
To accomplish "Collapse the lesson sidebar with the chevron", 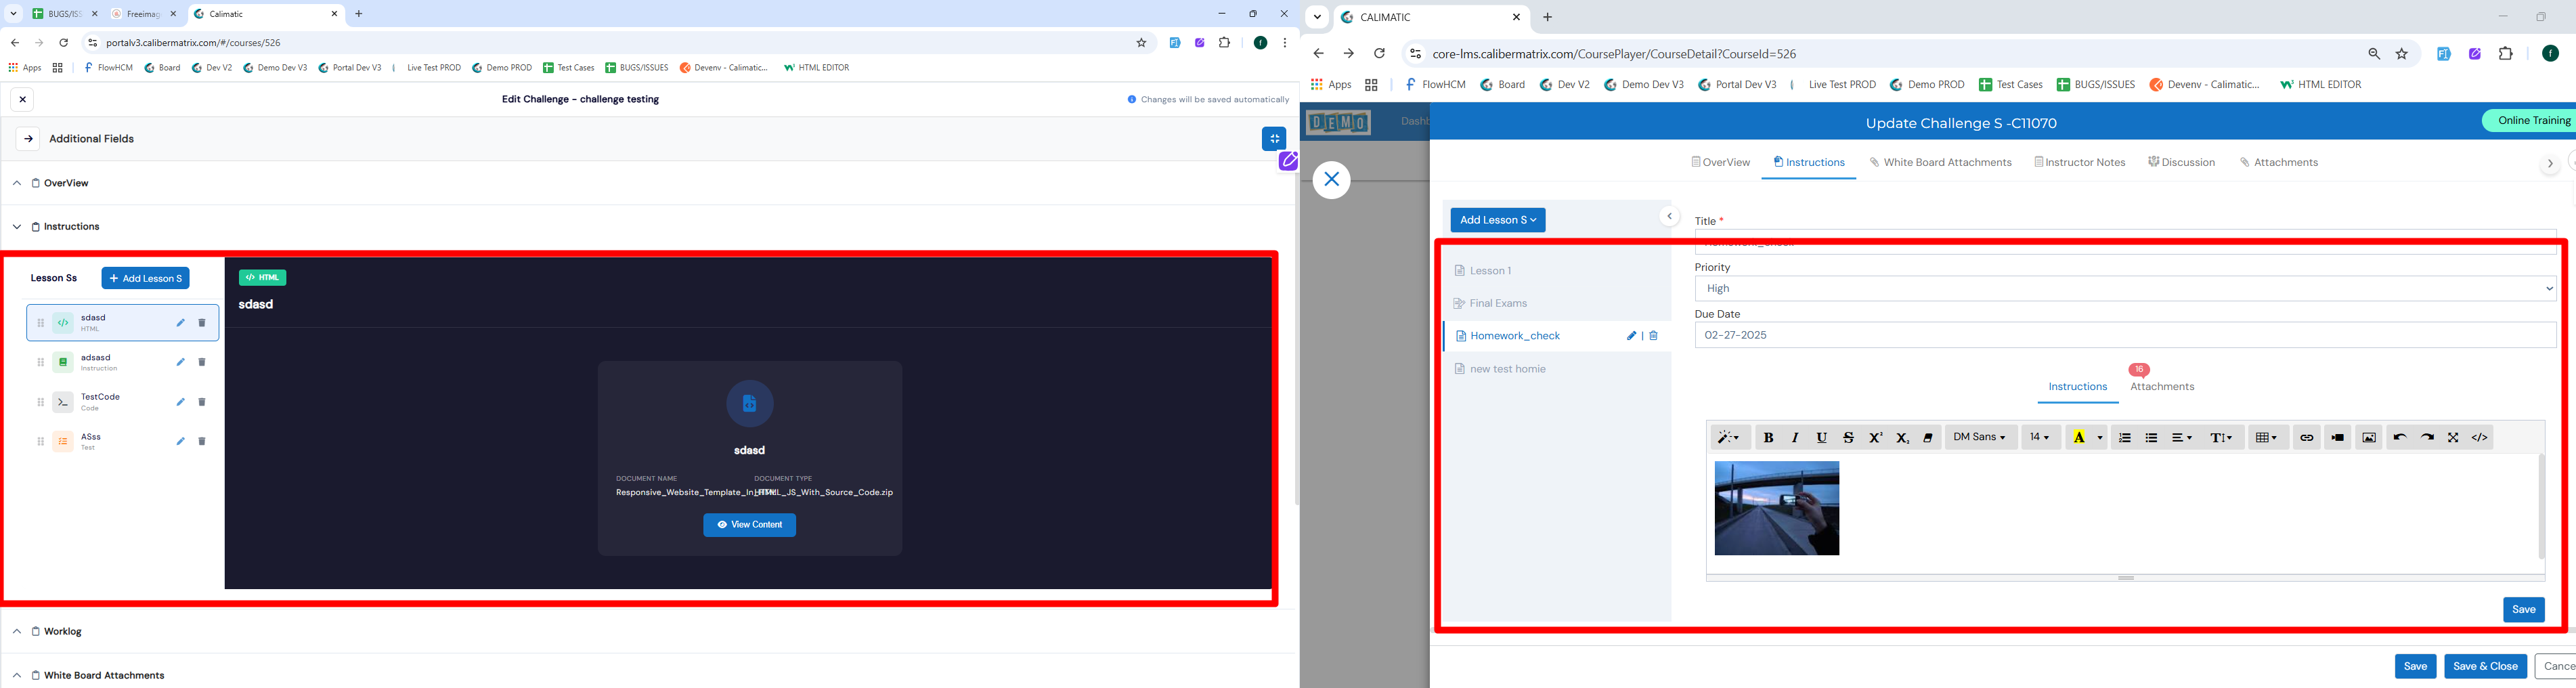I will coord(1669,216).
